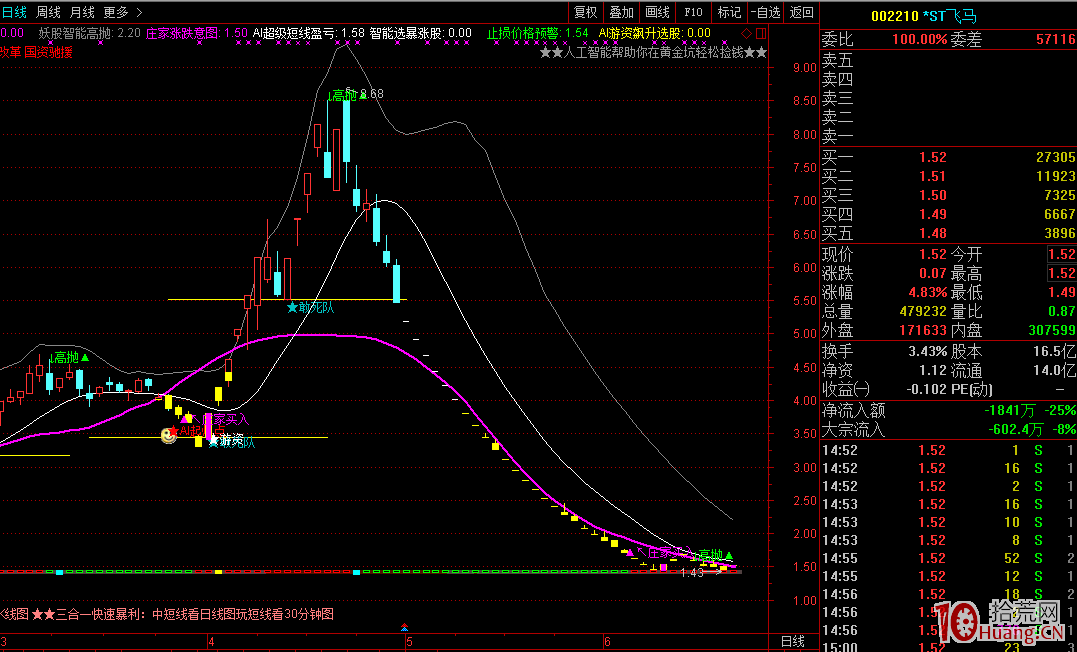This screenshot has width=1077, height=652.
Task: Click the 内盘 307599 value
Action: 1052,330
